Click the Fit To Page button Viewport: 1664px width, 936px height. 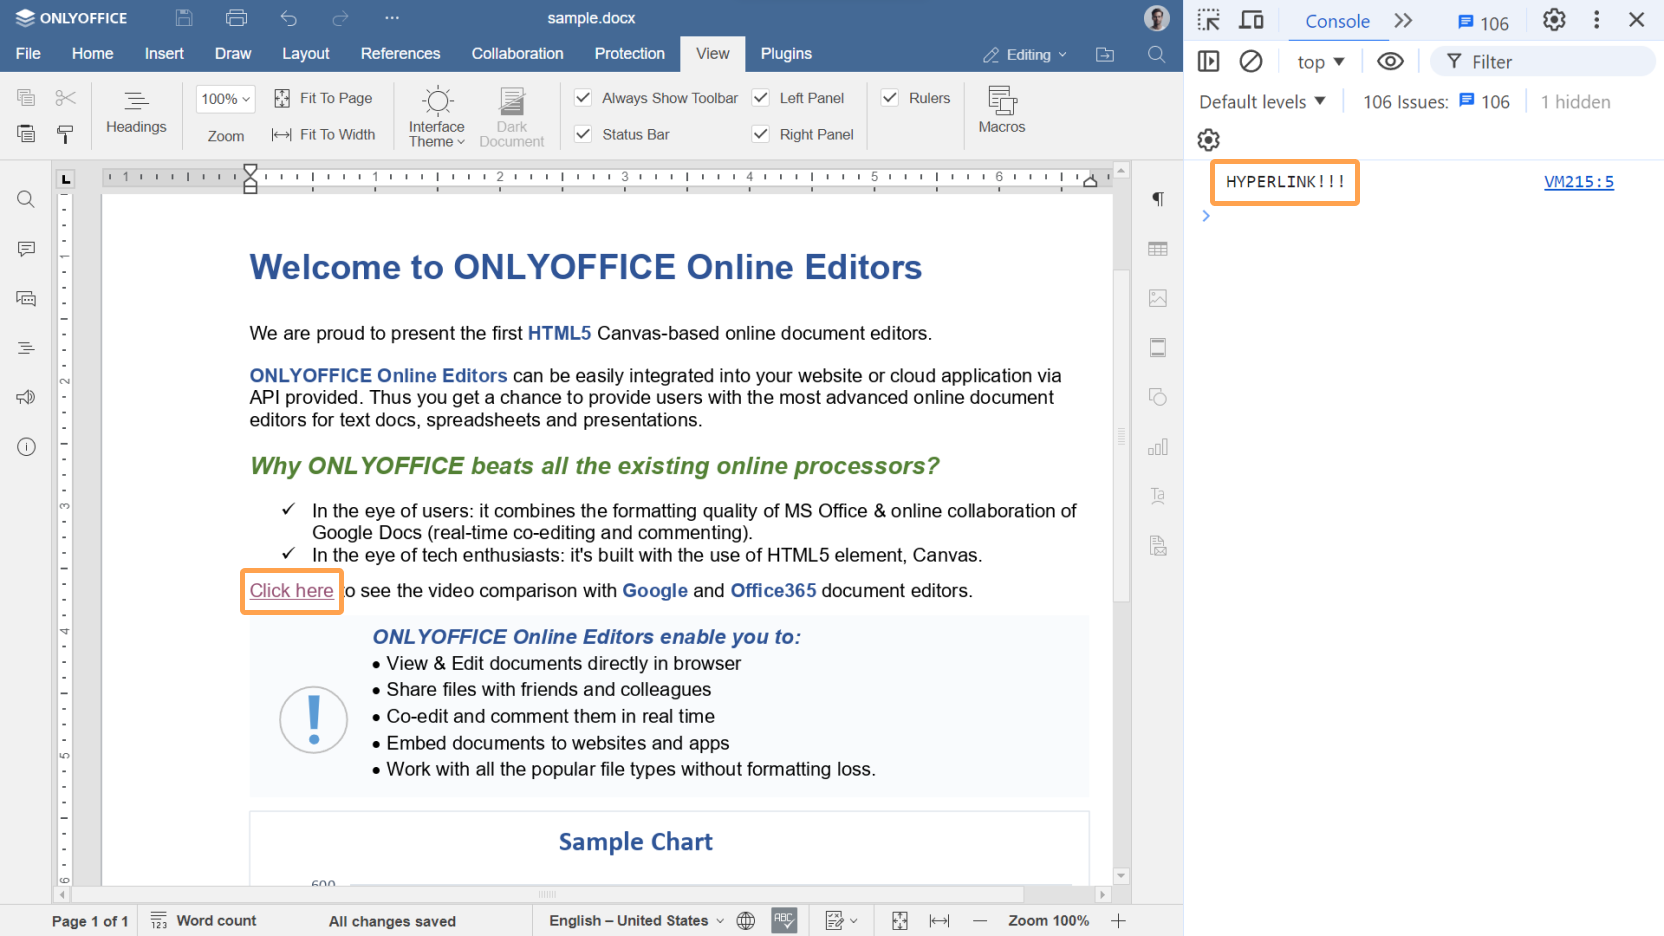323,98
